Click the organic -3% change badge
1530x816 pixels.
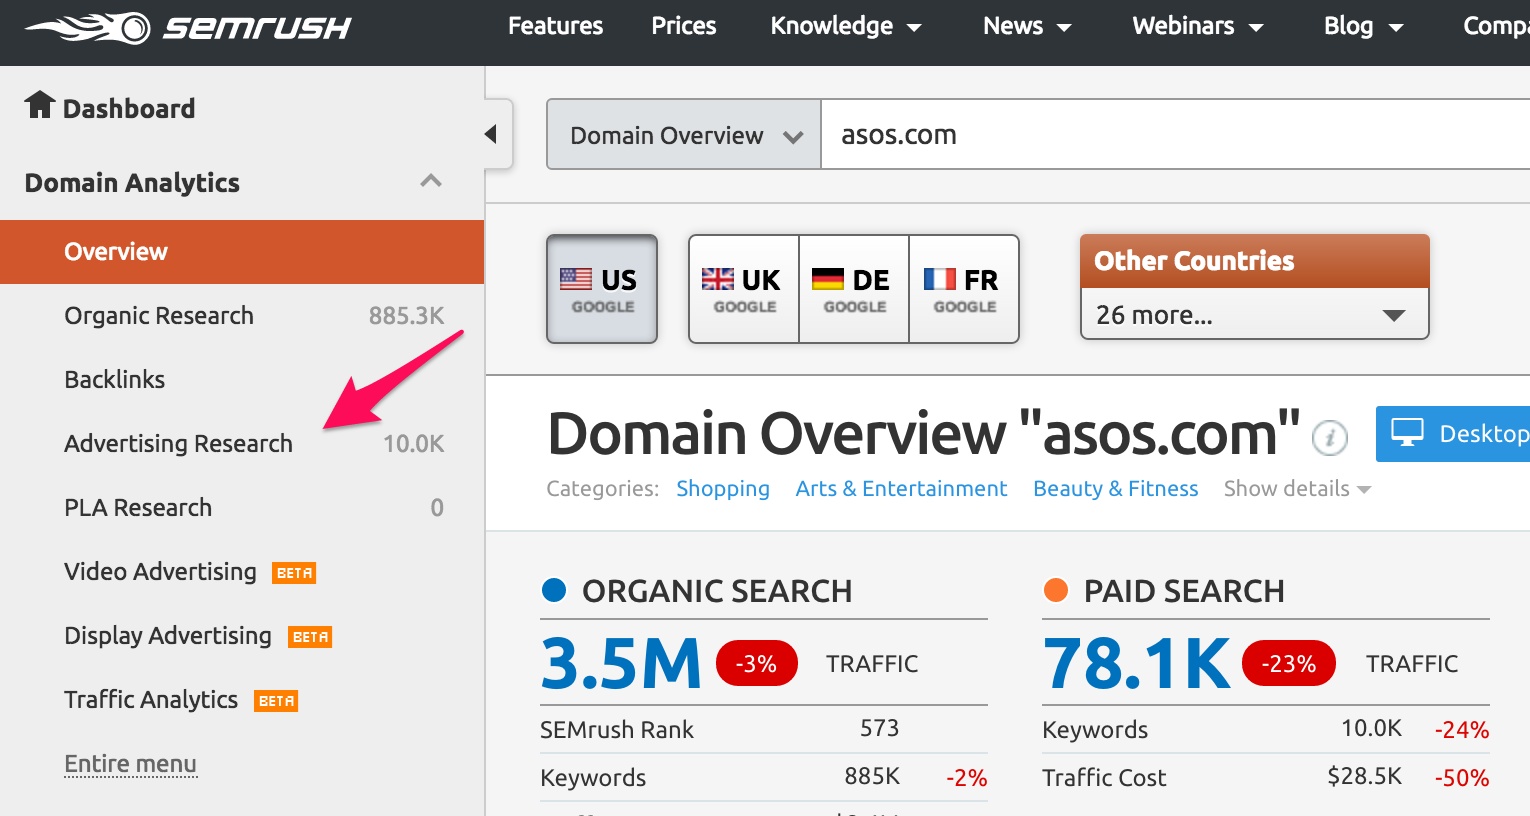click(757, 664)
